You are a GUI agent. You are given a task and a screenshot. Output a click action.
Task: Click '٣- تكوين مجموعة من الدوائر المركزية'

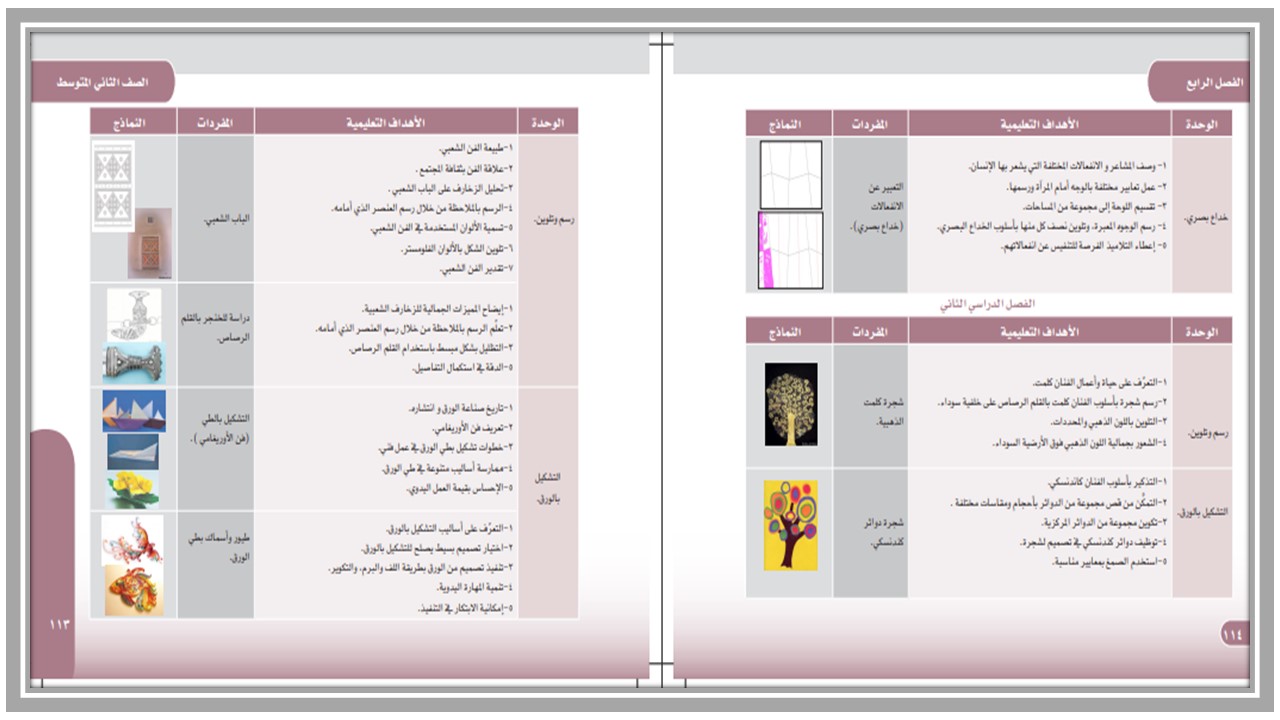point(1100,523)
